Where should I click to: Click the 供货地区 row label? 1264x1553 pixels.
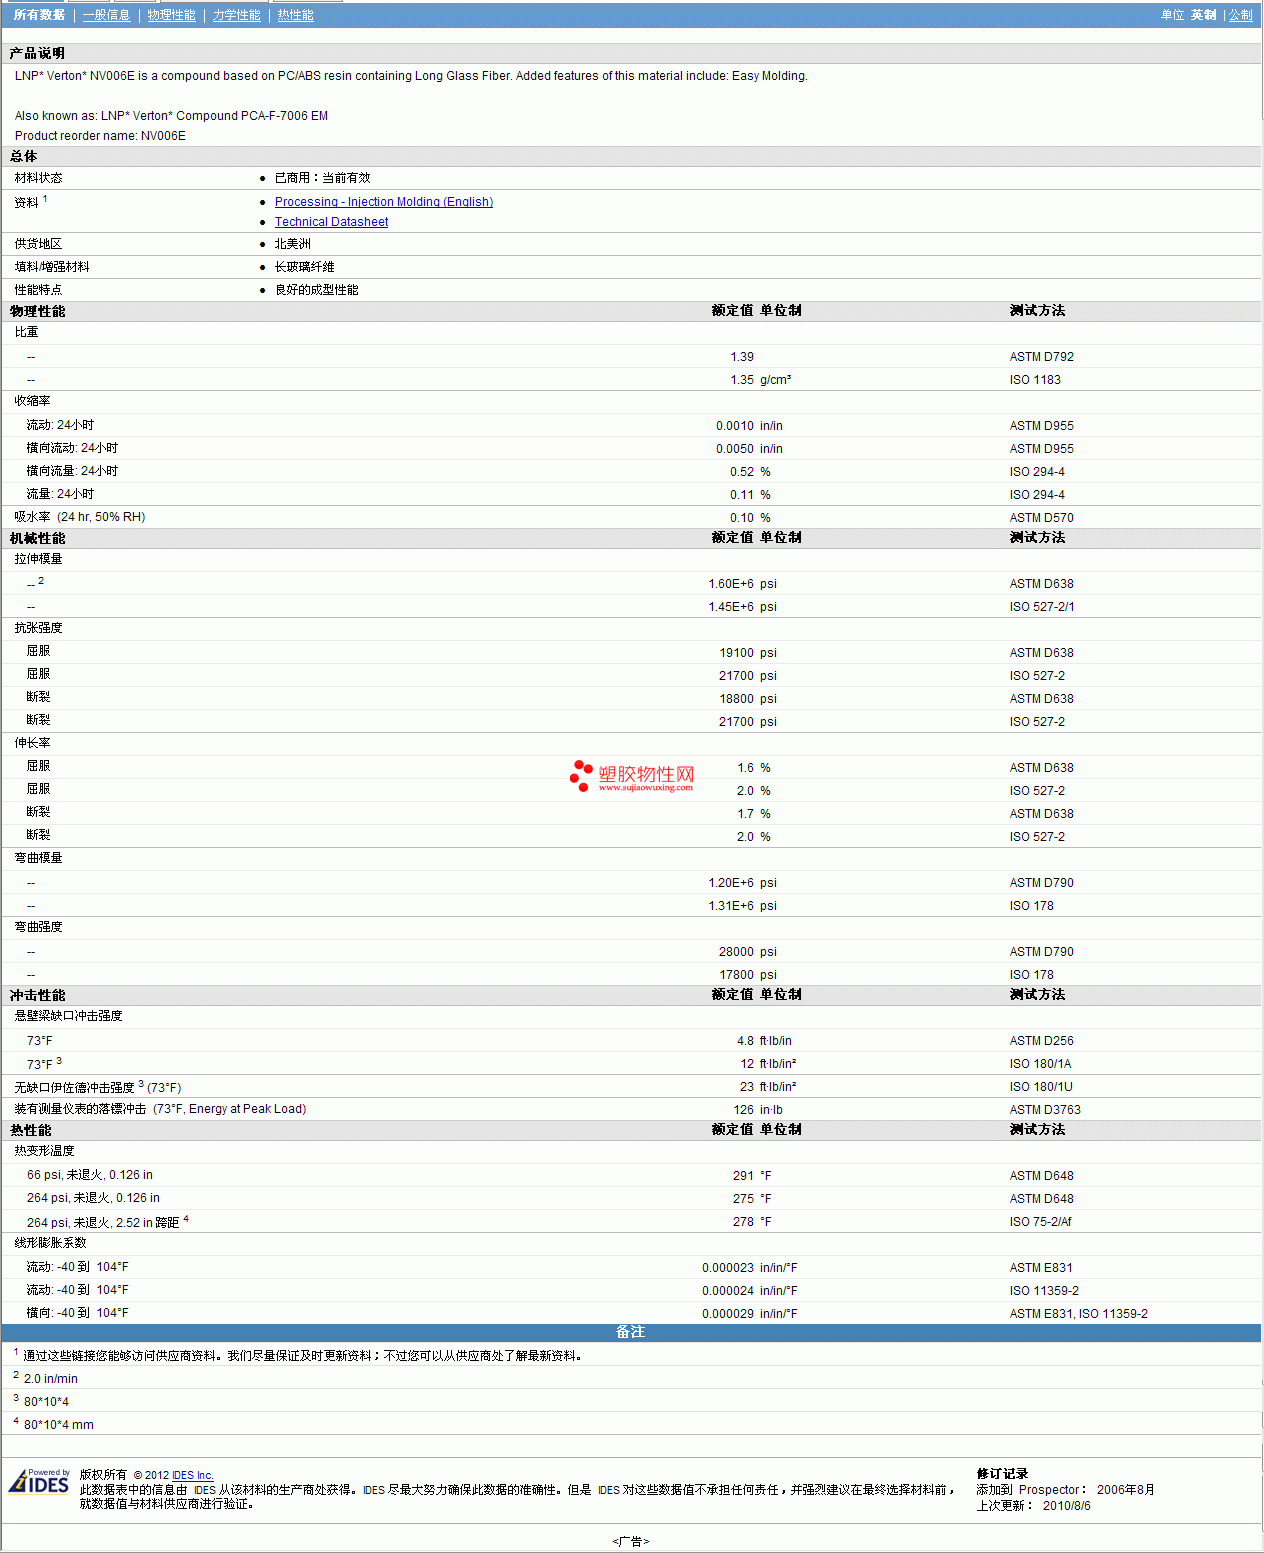click(38, 244)
